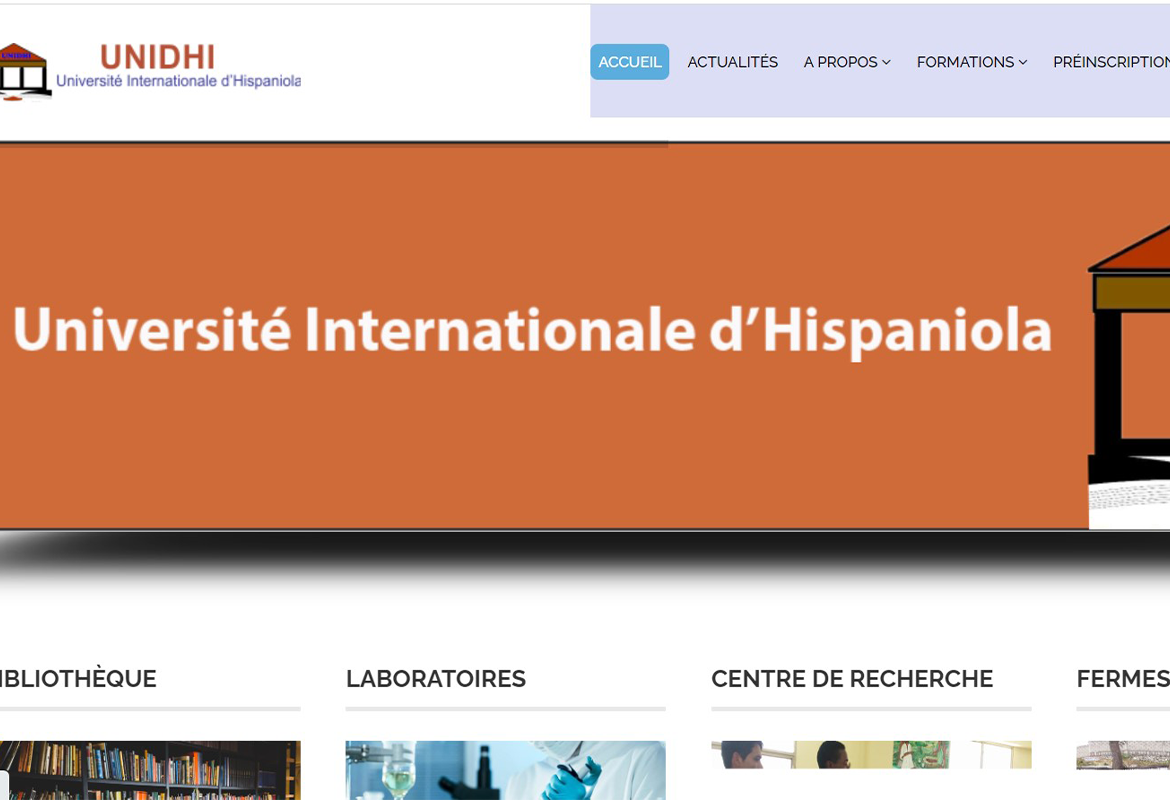This screenshot has width=1170, height=800.
Task: Click the Université Internationale d'Hispaniola tagline
Action: (x=179, y=81)
